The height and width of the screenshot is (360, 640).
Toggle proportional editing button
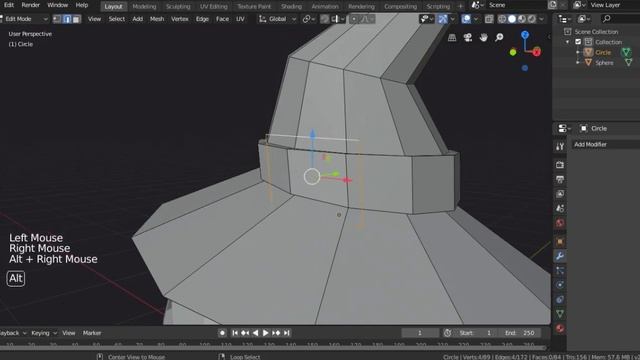(354, 19)
